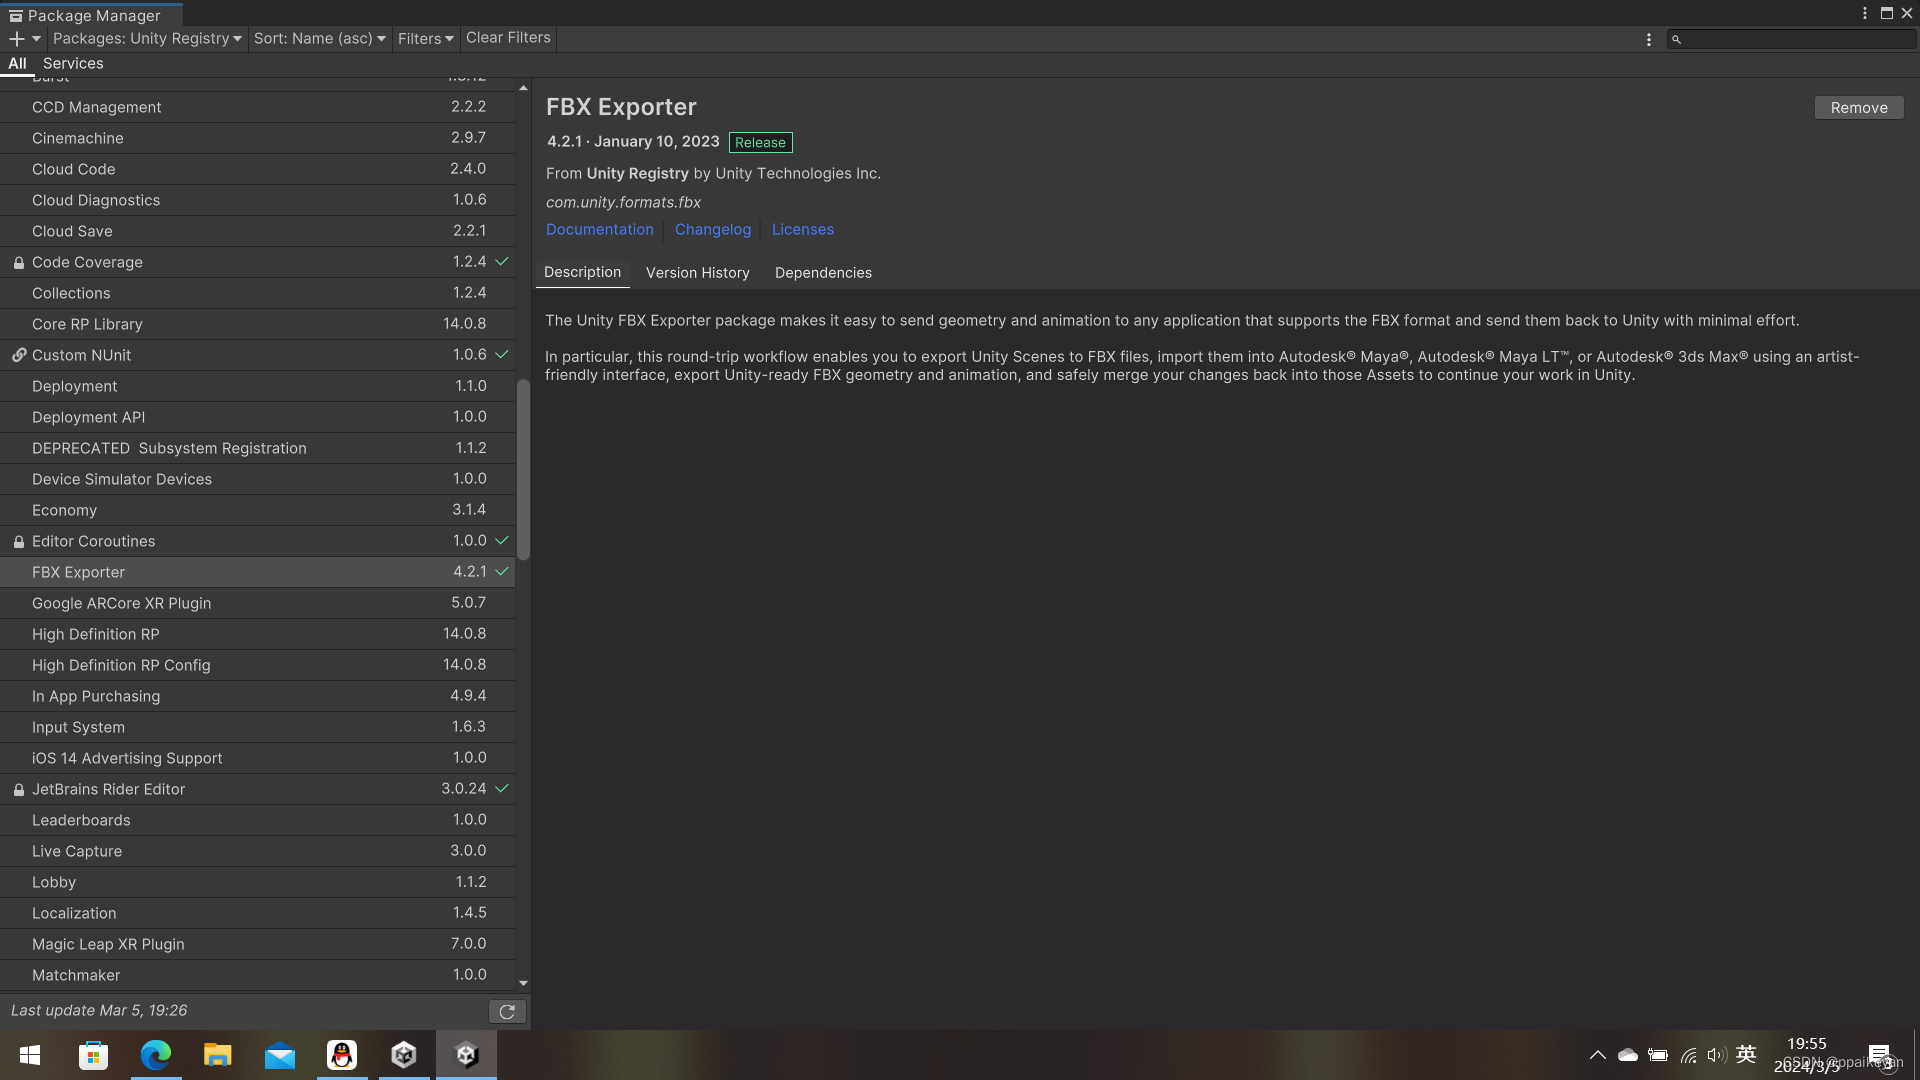Open the Filters dropdown
The width and height of the screenshot is (1920, 1080).
(425, 39)
